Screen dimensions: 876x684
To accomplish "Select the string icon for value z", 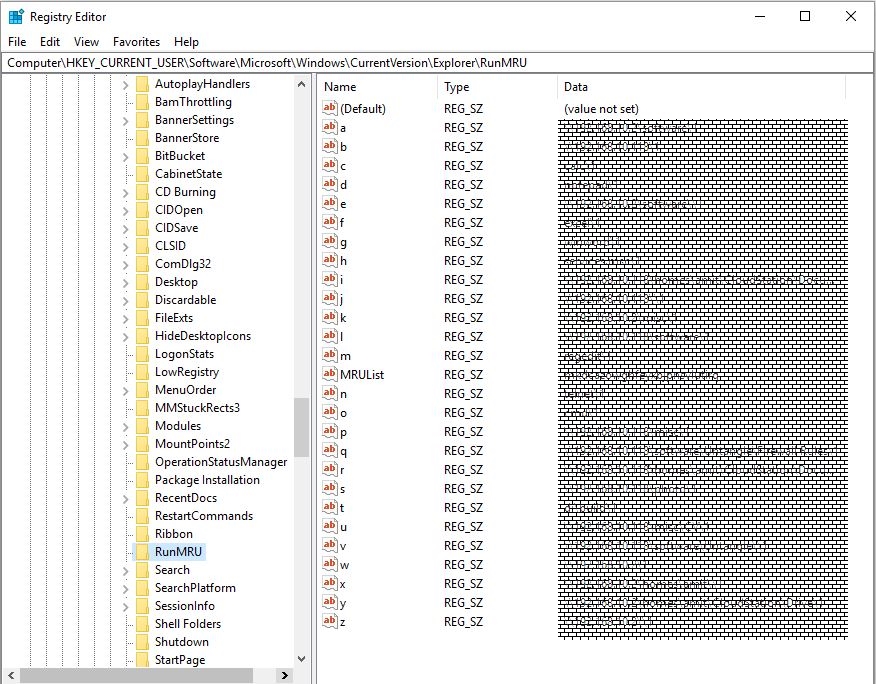I will pos(330,621).
